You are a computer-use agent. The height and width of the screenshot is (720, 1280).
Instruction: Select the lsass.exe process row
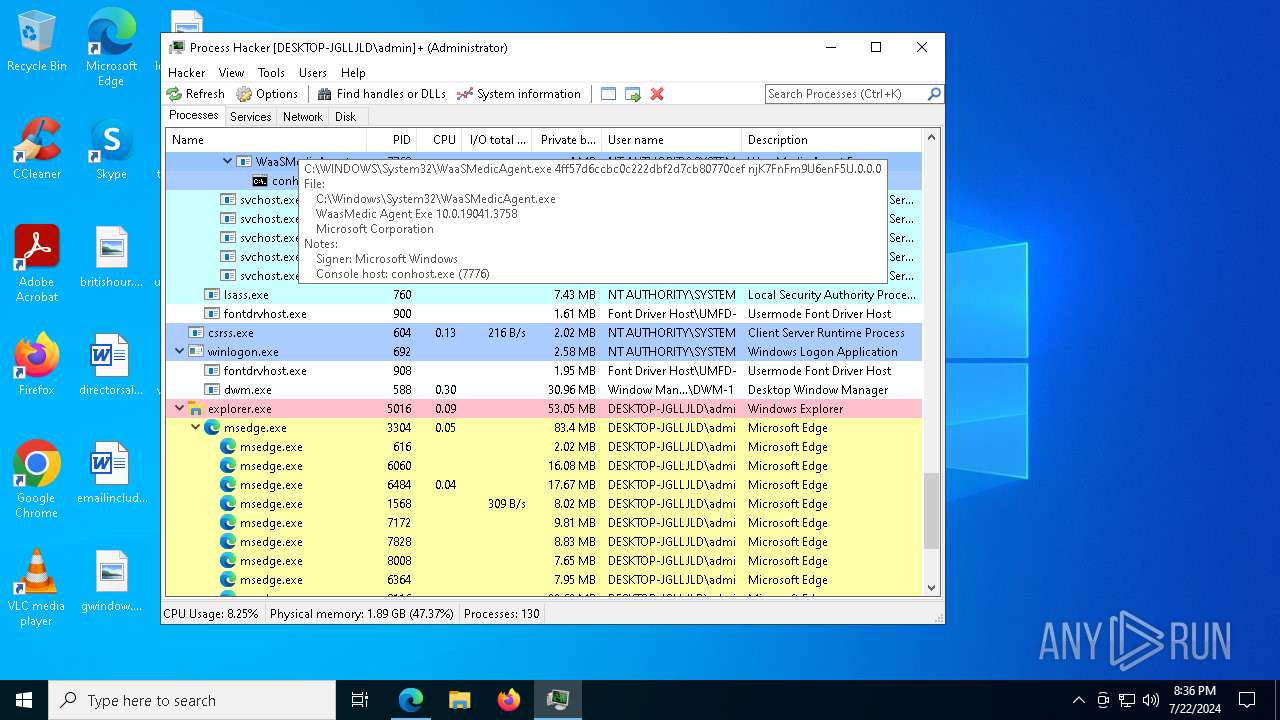click(543, 295)
